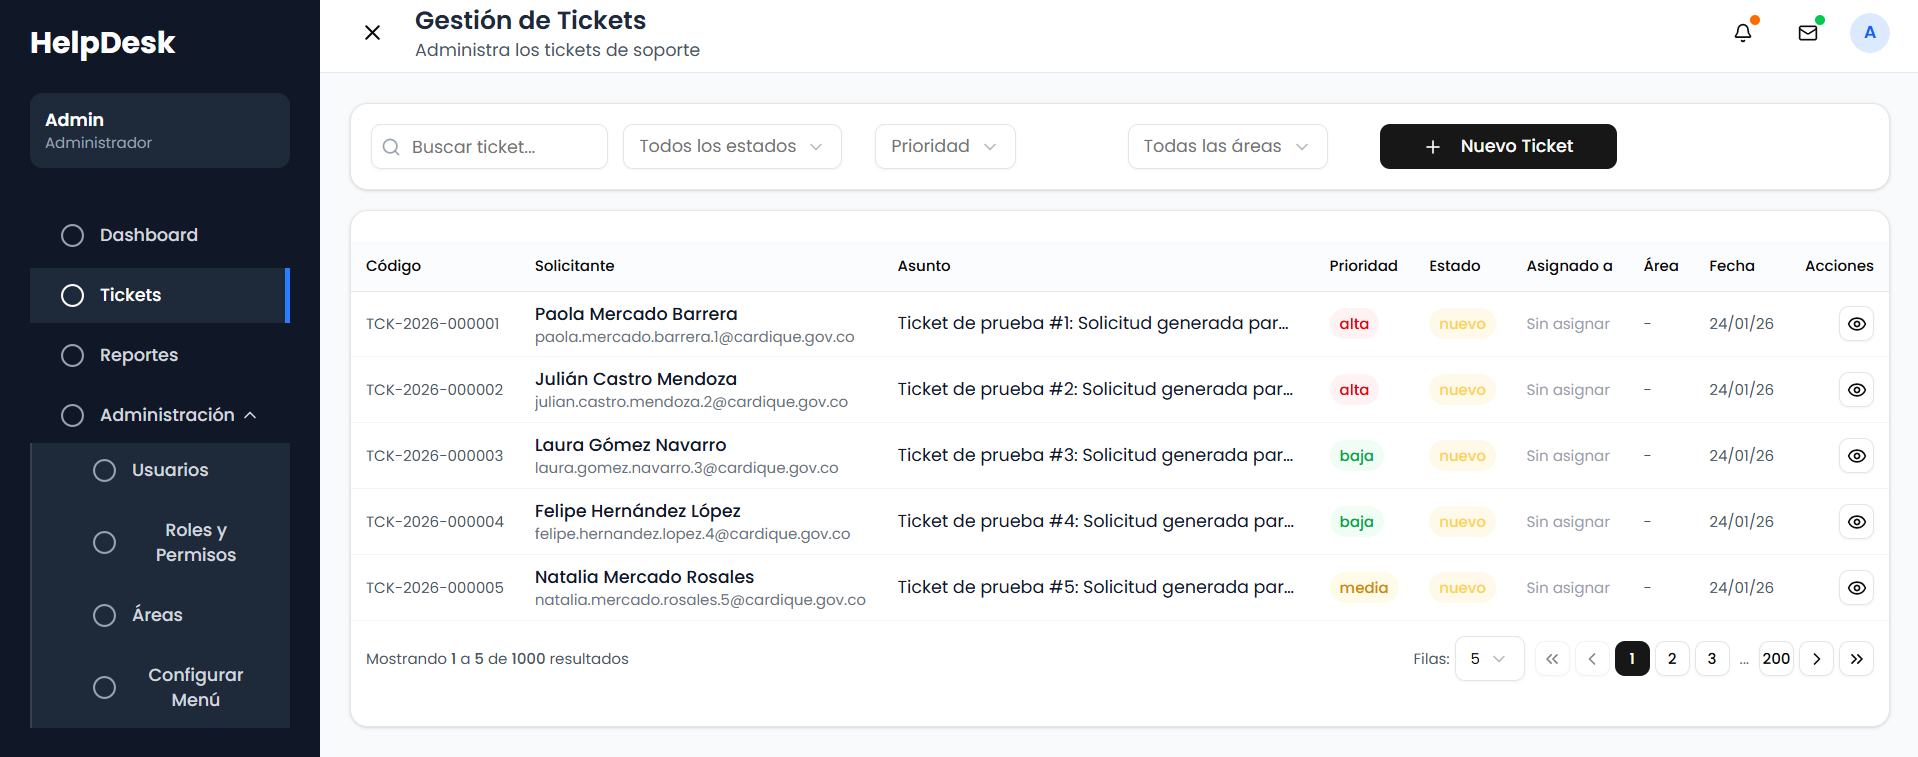Image resolution: width=1918 pixels, height=757 pixels.
Task: Jump to the last page of results
Action: 1856,659
